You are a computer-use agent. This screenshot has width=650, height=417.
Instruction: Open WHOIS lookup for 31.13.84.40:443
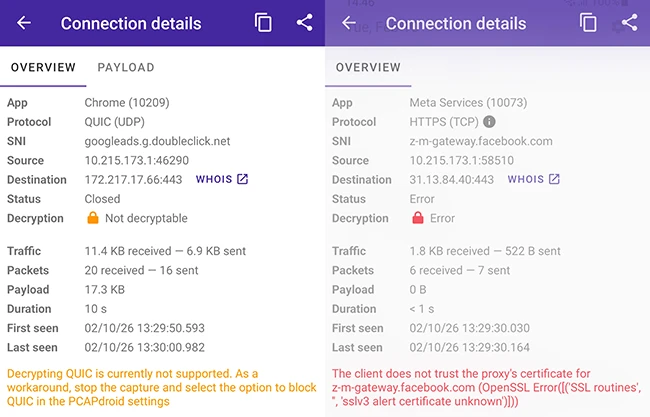(x=526, y=180)
